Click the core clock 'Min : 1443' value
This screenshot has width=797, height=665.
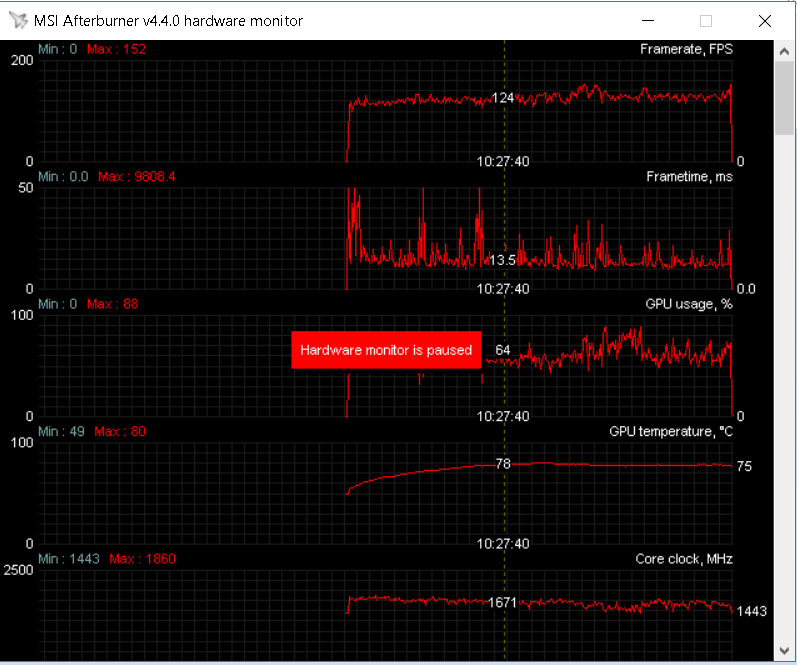tap(69, 559)
